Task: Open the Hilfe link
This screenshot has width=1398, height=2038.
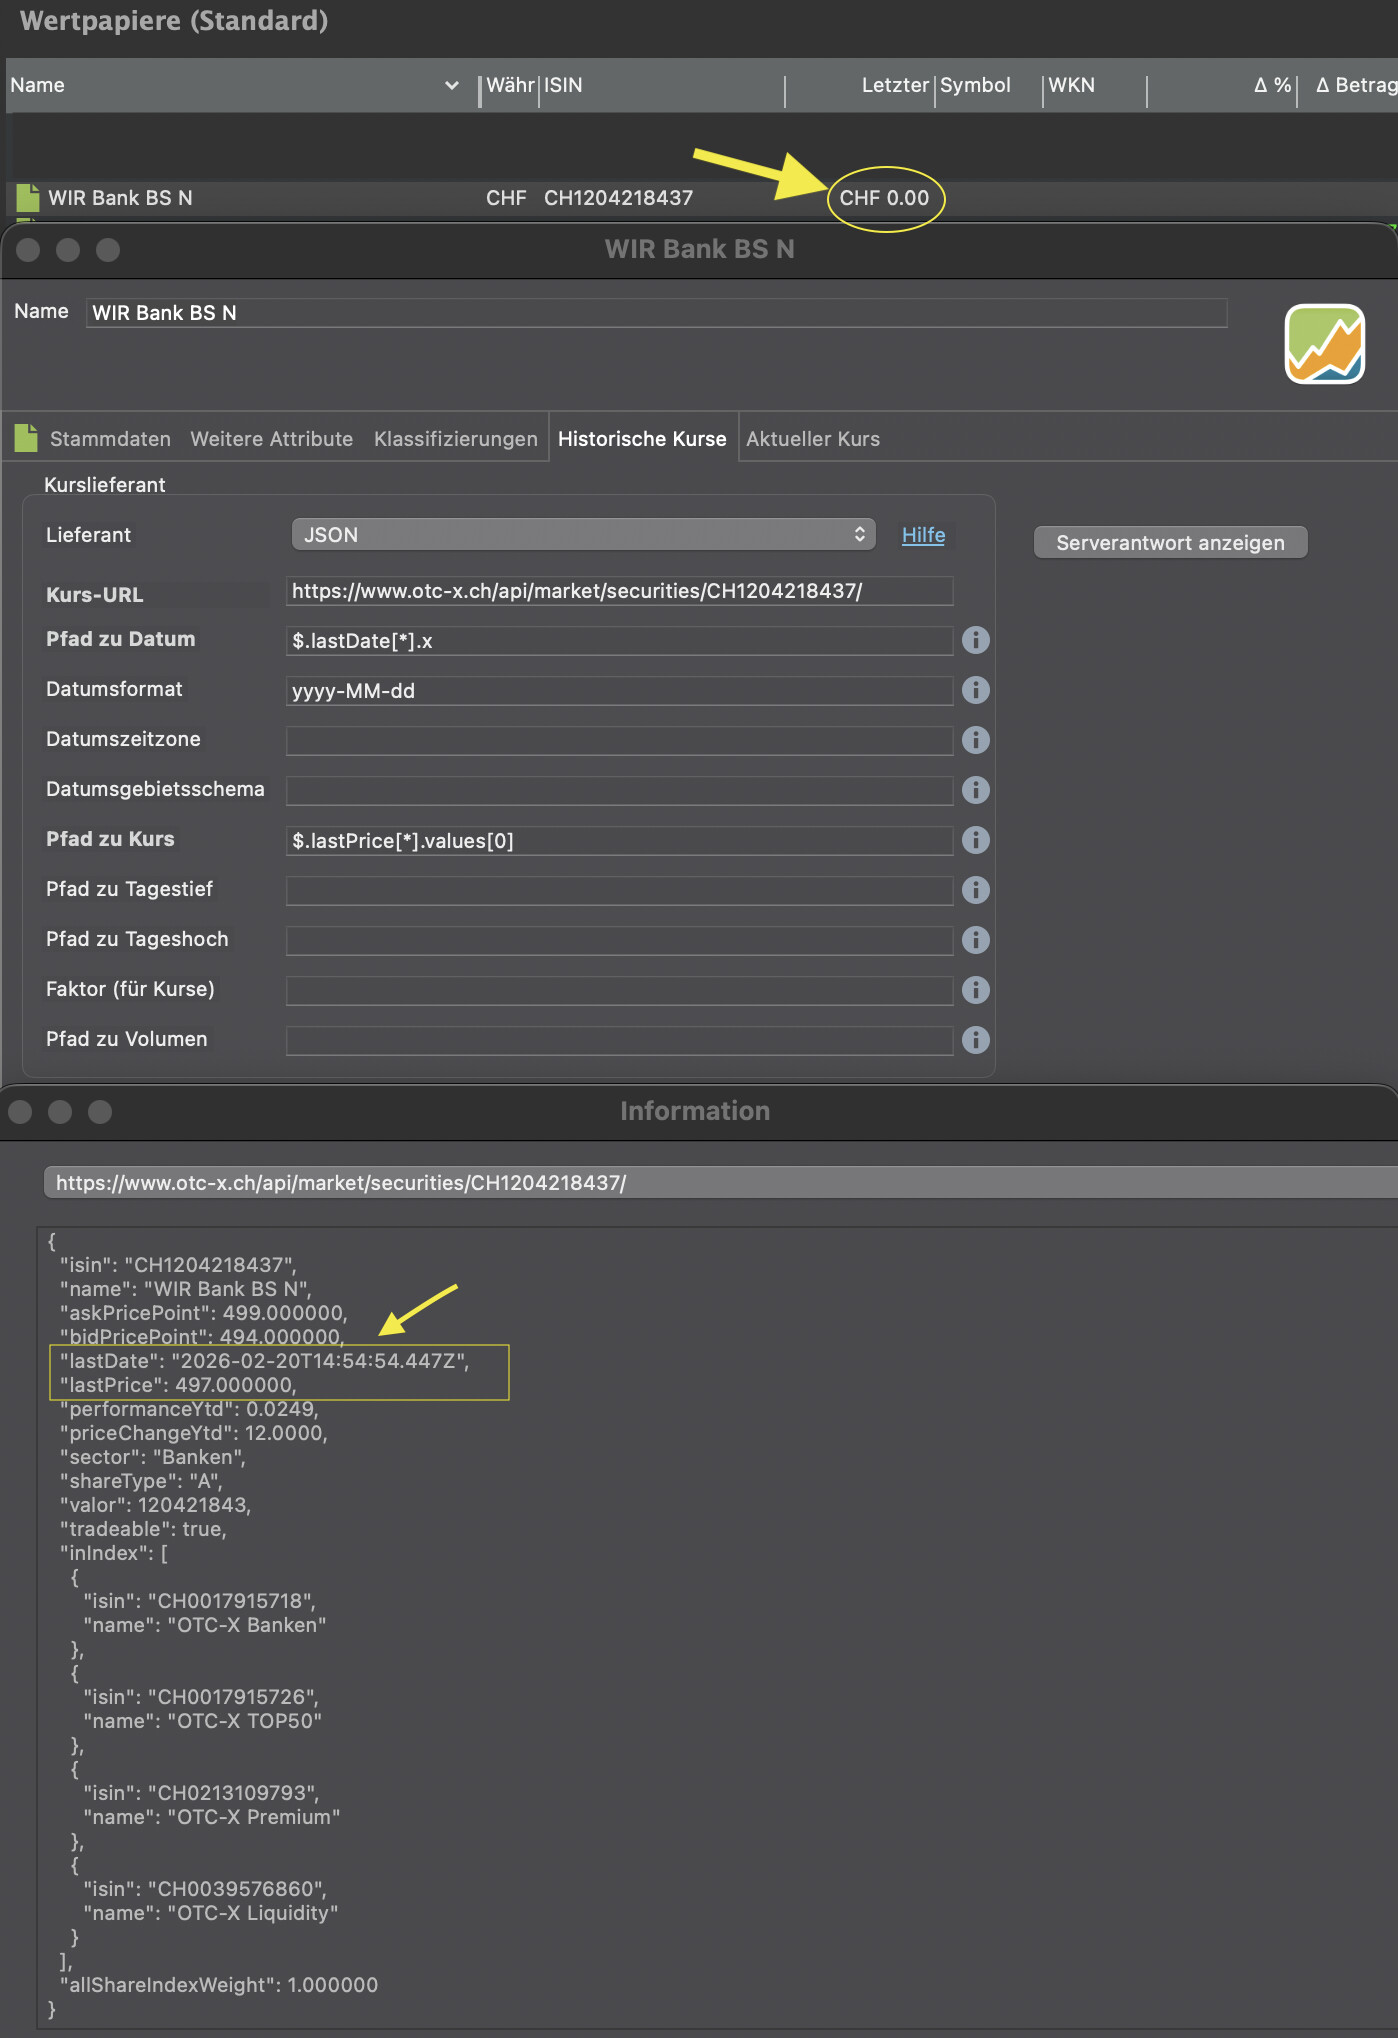Action: tap(923, 535)
